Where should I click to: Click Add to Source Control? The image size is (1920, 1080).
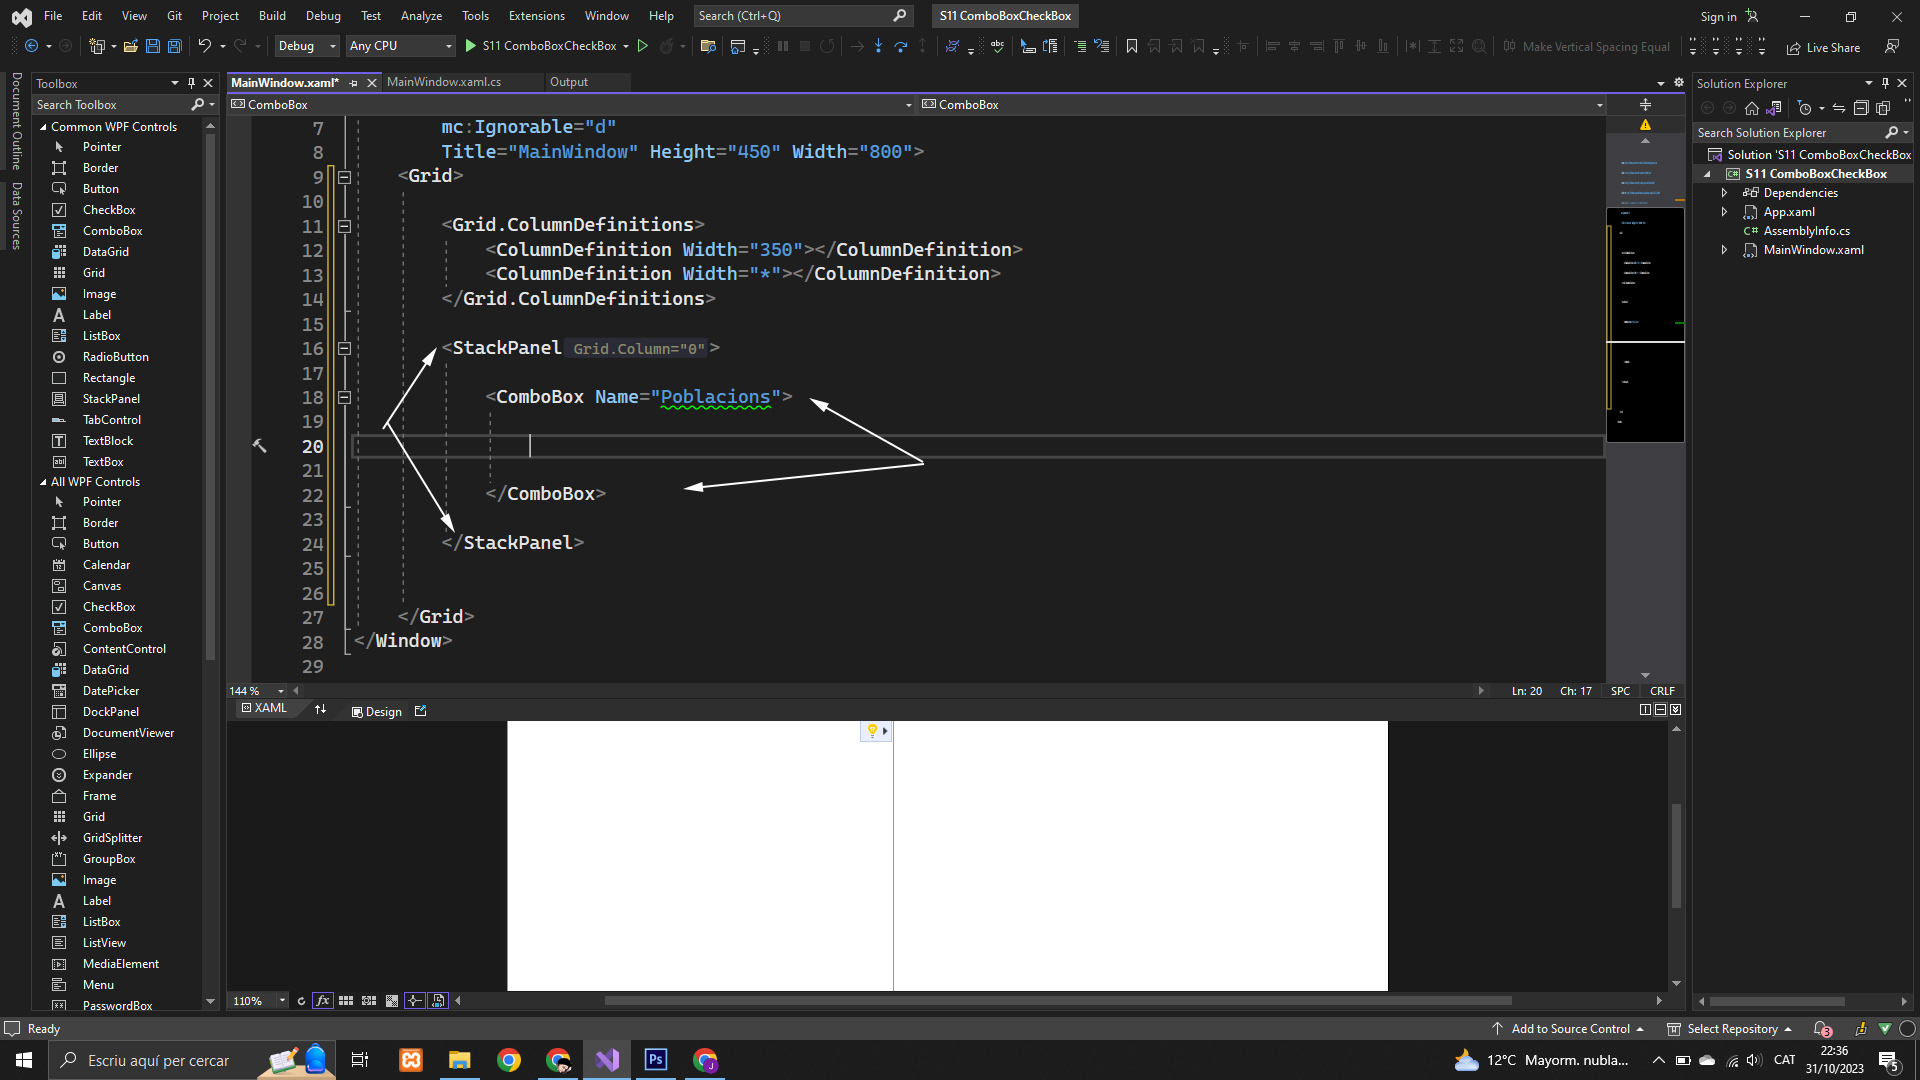[x=1569, y=1029]
